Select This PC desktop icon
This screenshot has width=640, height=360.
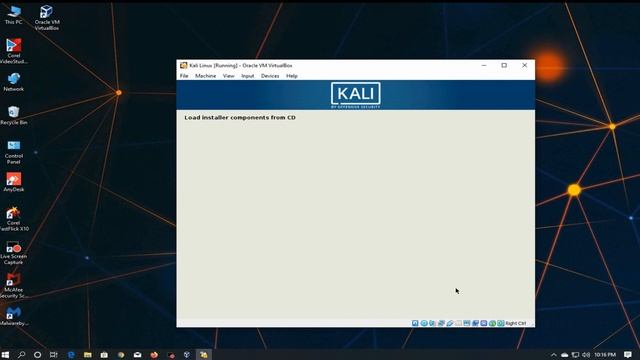tap(13, 15)
